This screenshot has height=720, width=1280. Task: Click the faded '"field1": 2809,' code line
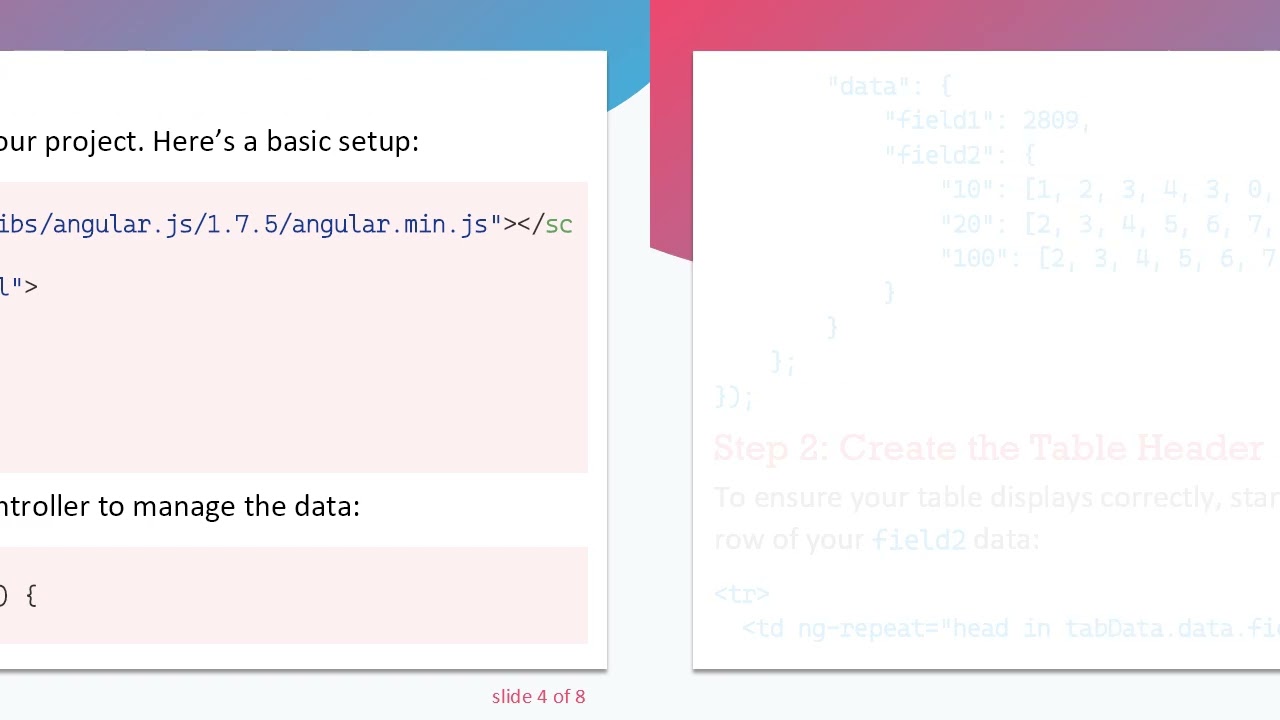coord(986,120)
